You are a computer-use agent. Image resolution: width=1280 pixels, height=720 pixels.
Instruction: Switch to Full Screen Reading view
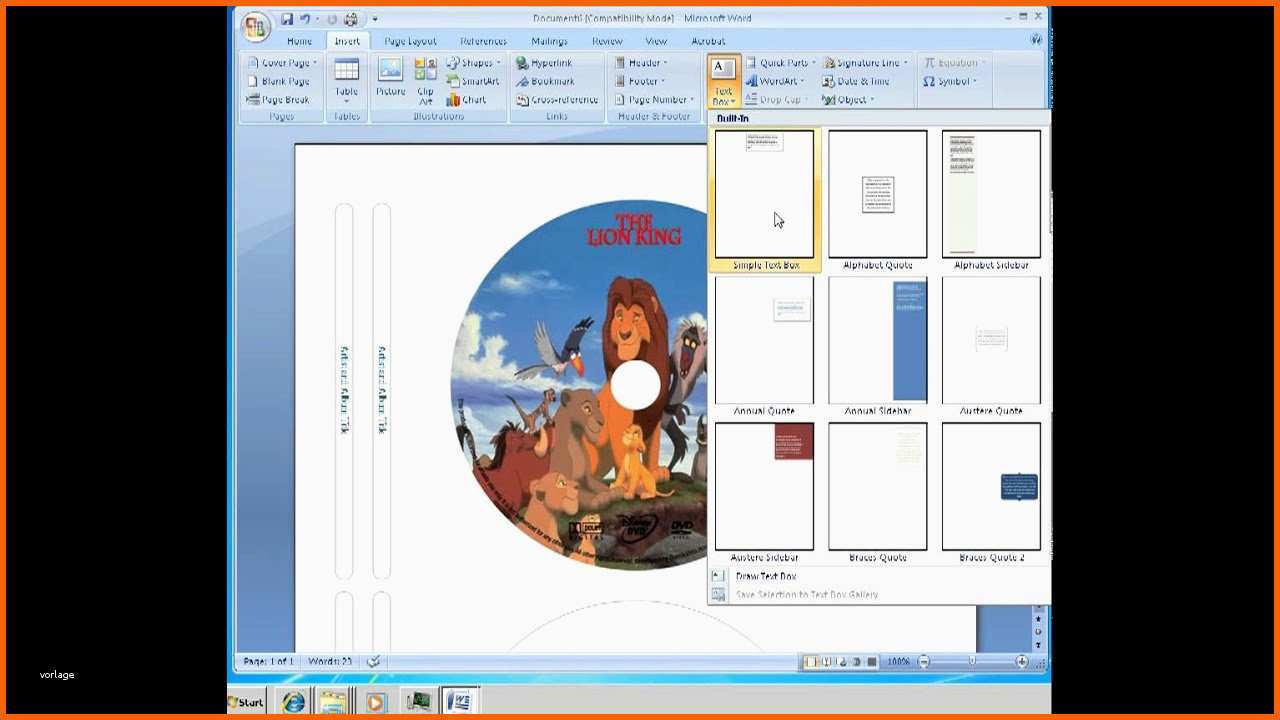(x=826, y=662)
